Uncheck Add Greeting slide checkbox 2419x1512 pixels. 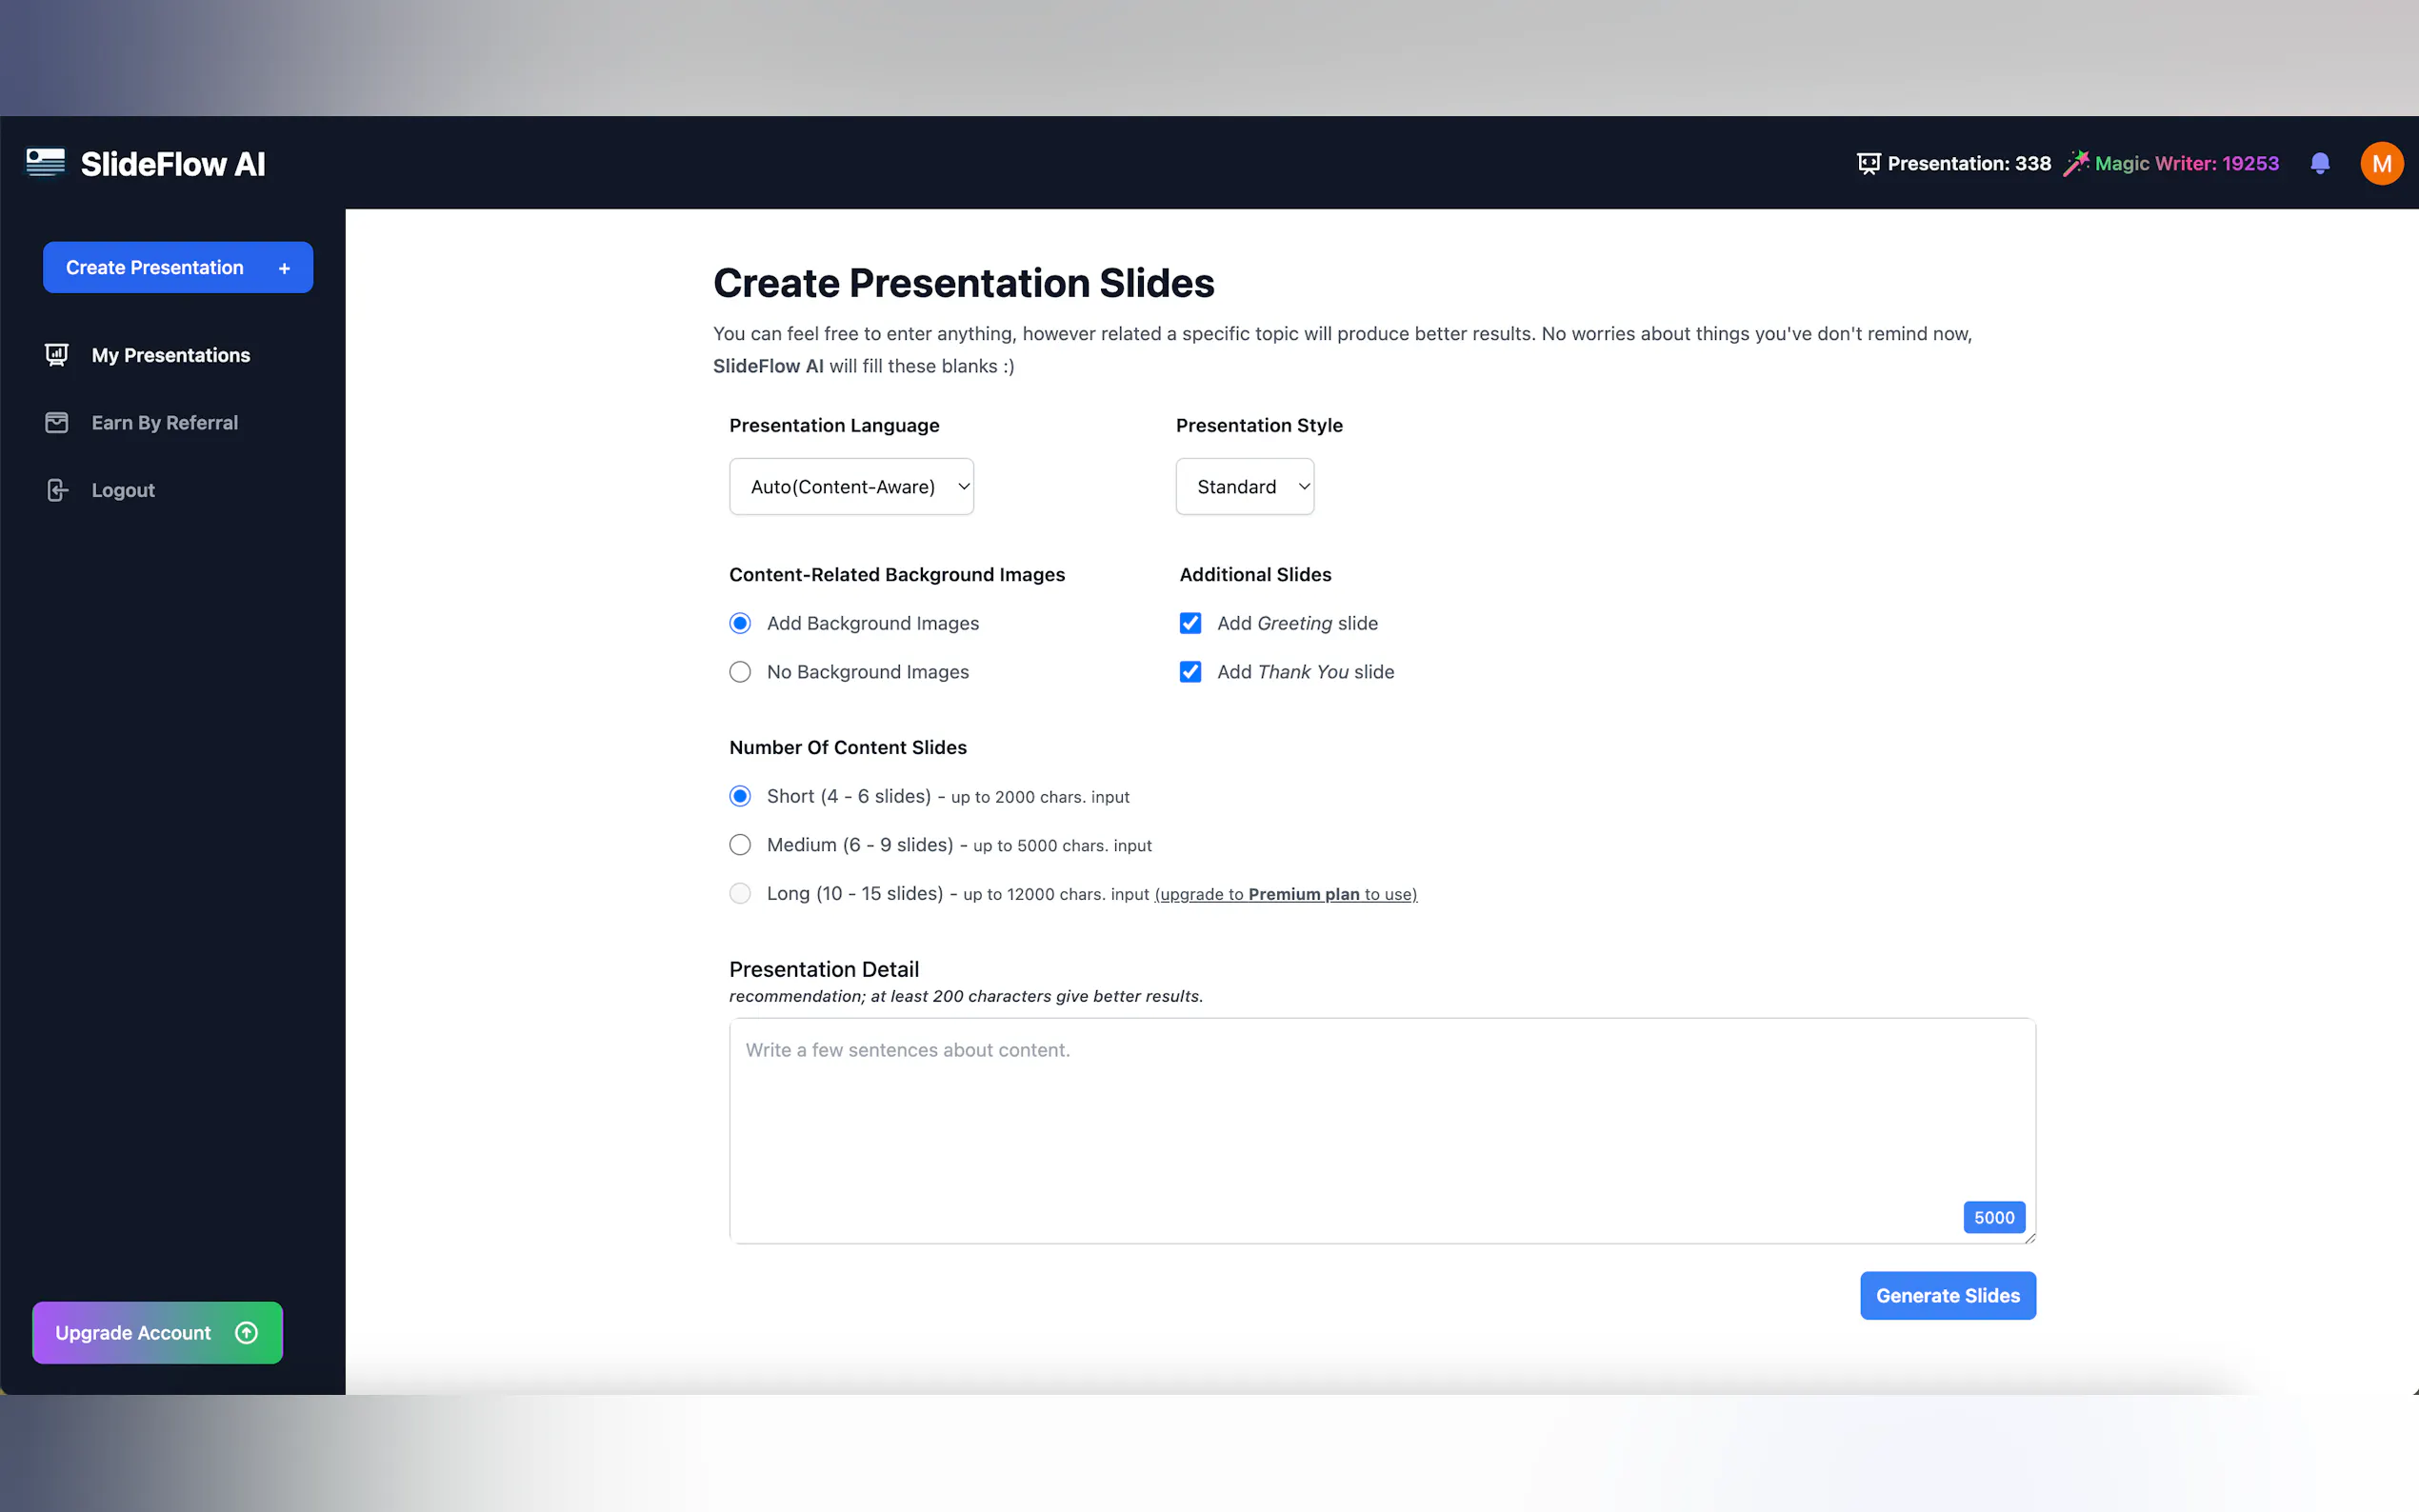[x=1190, y=623]
